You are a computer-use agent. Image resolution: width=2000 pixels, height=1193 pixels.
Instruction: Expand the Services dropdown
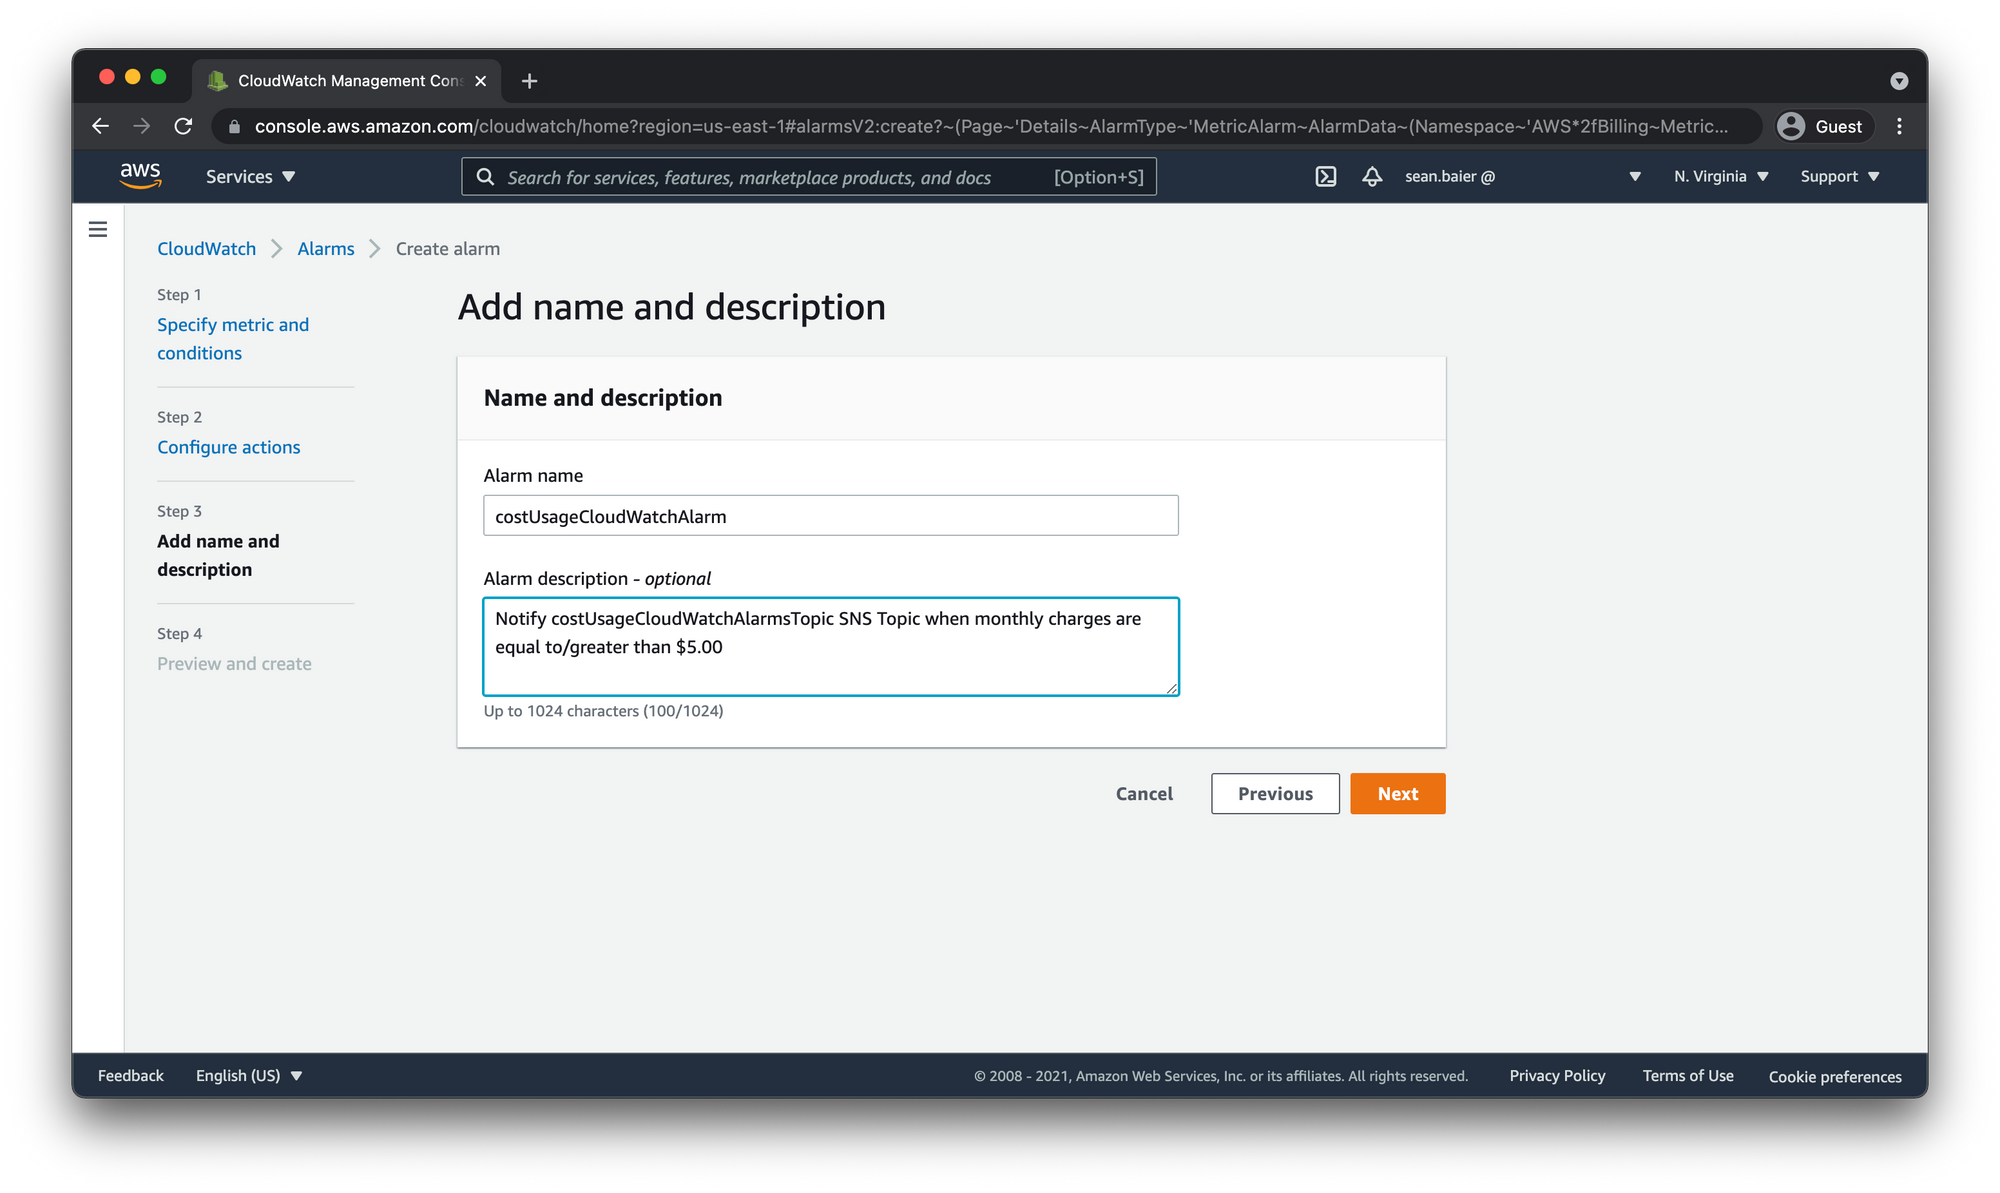pyautogui.click(x=250, y=177)
